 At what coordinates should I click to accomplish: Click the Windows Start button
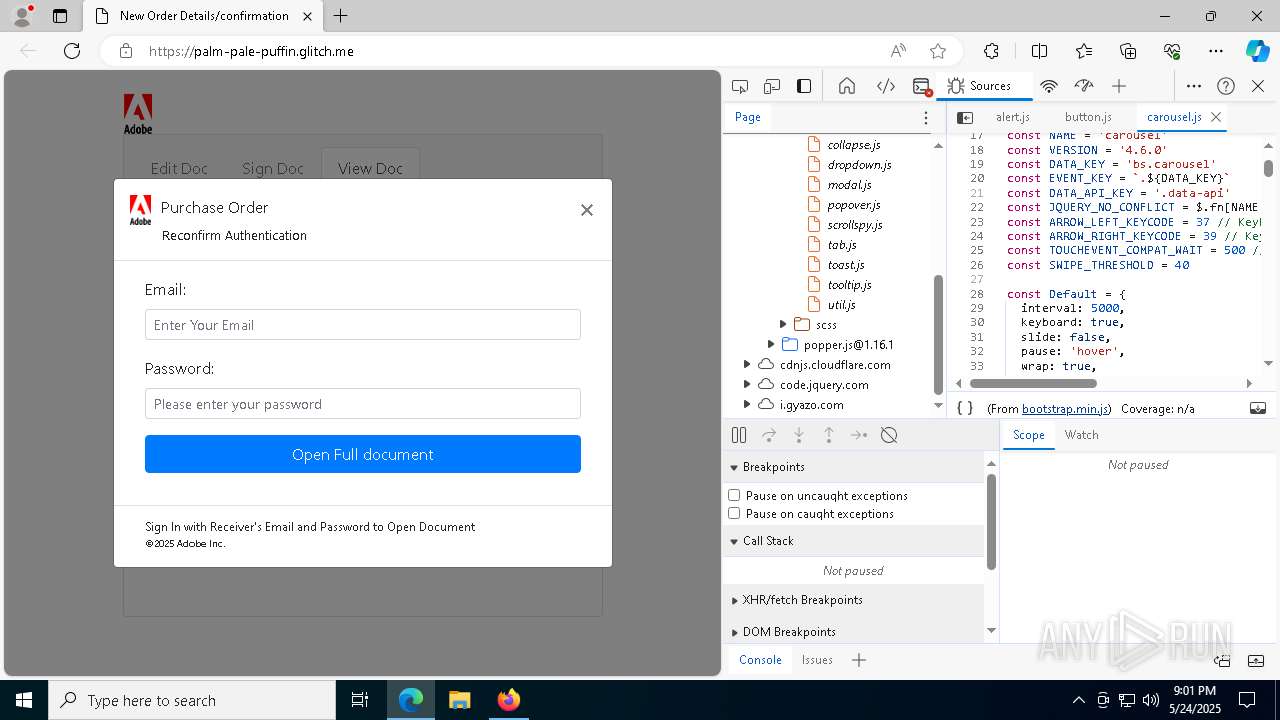(x=24, y=700)
